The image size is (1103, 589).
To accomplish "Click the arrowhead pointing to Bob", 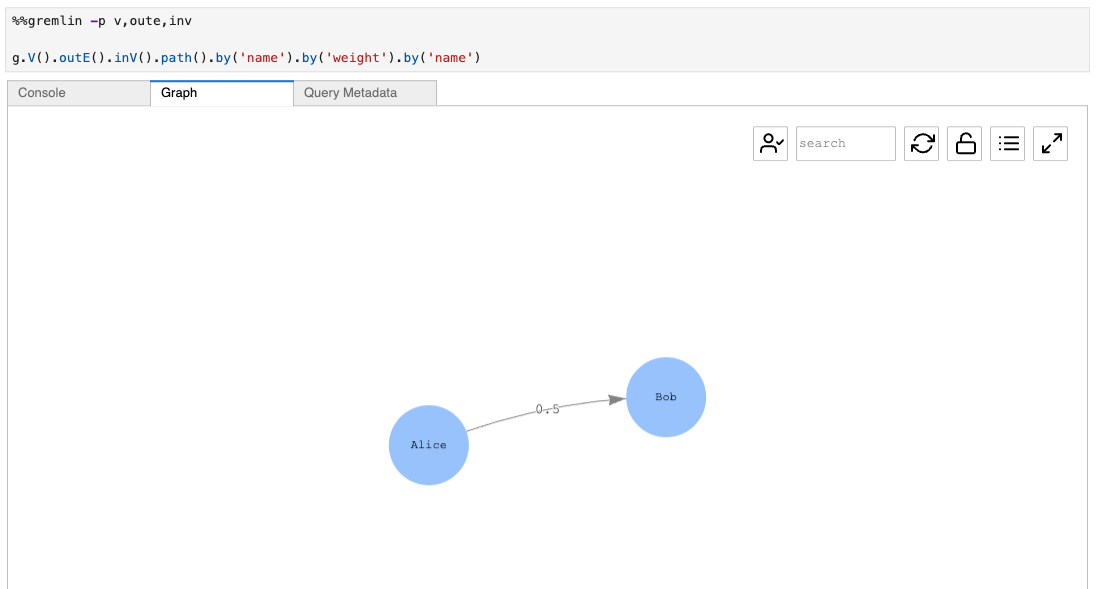I will pos(617,399).
